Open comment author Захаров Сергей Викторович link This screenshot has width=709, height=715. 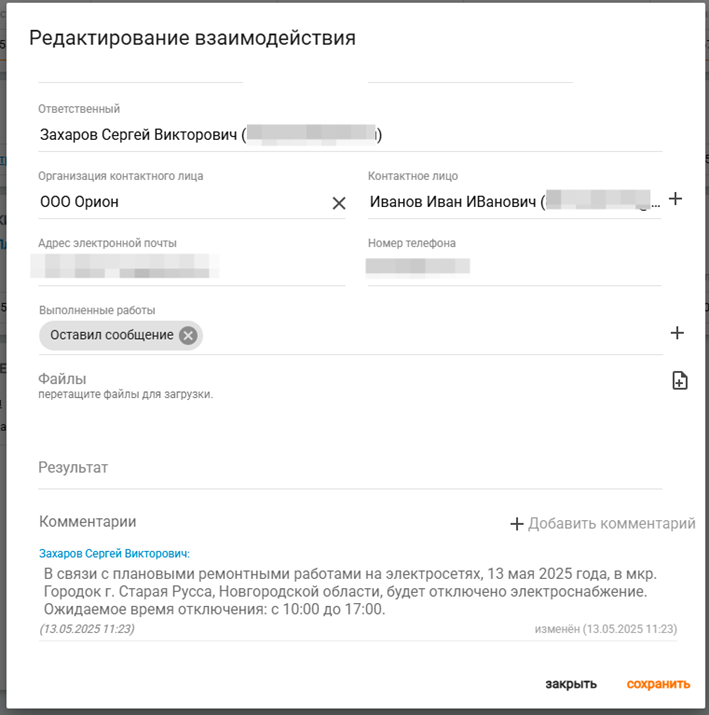114,554
